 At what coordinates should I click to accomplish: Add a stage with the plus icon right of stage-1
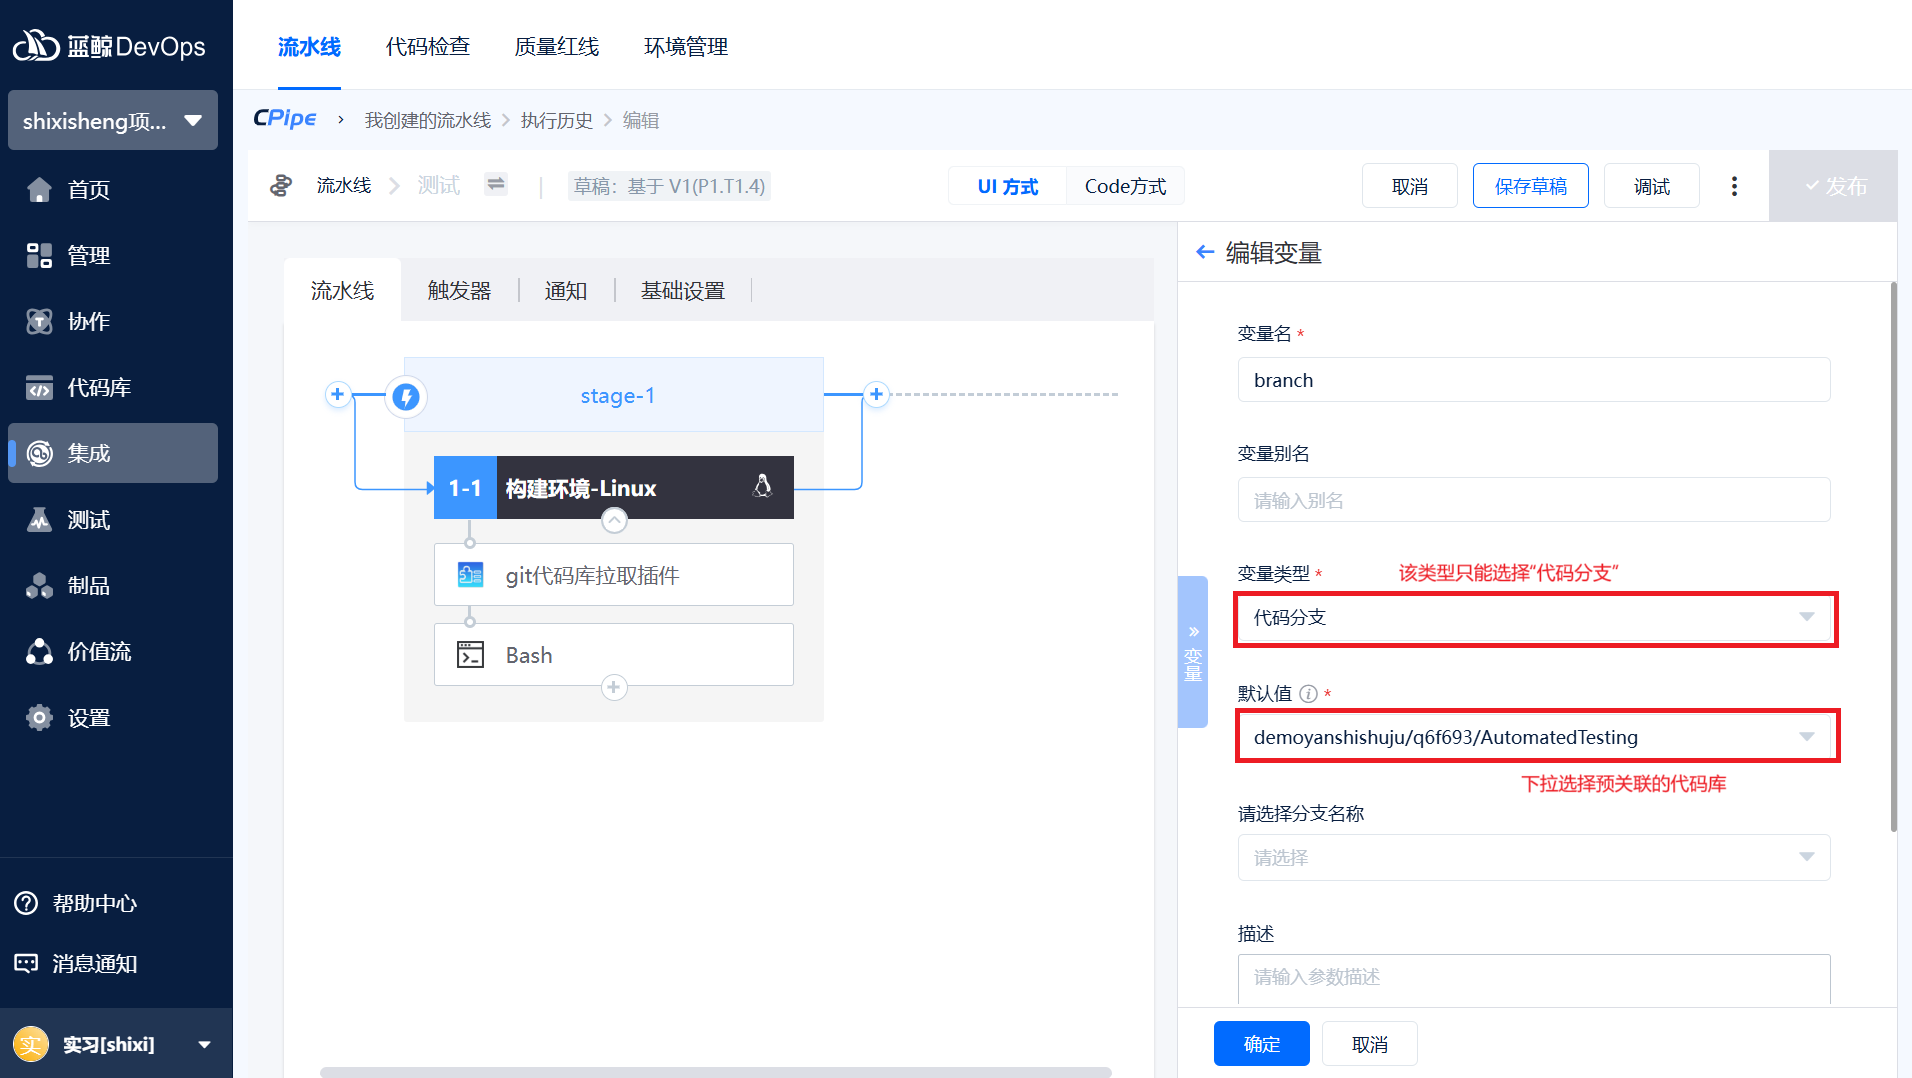tap(876, 394)
